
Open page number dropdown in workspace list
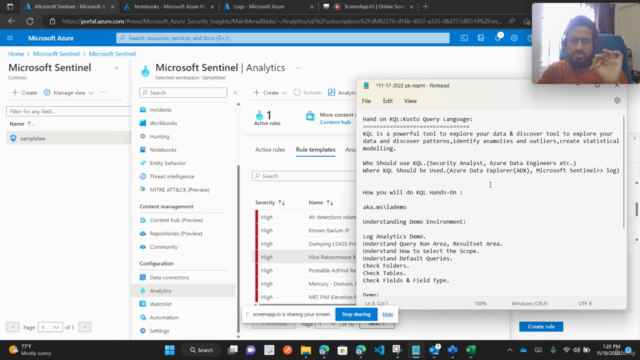click(x=50, y=327)
